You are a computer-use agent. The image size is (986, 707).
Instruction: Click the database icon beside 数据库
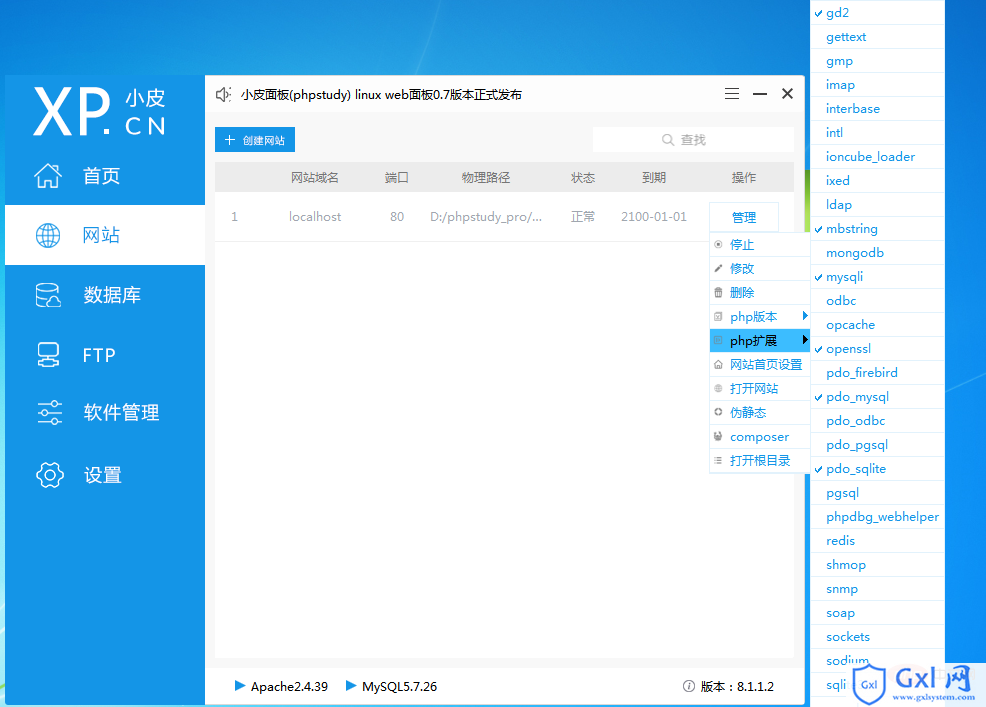[x=48, y=295]
